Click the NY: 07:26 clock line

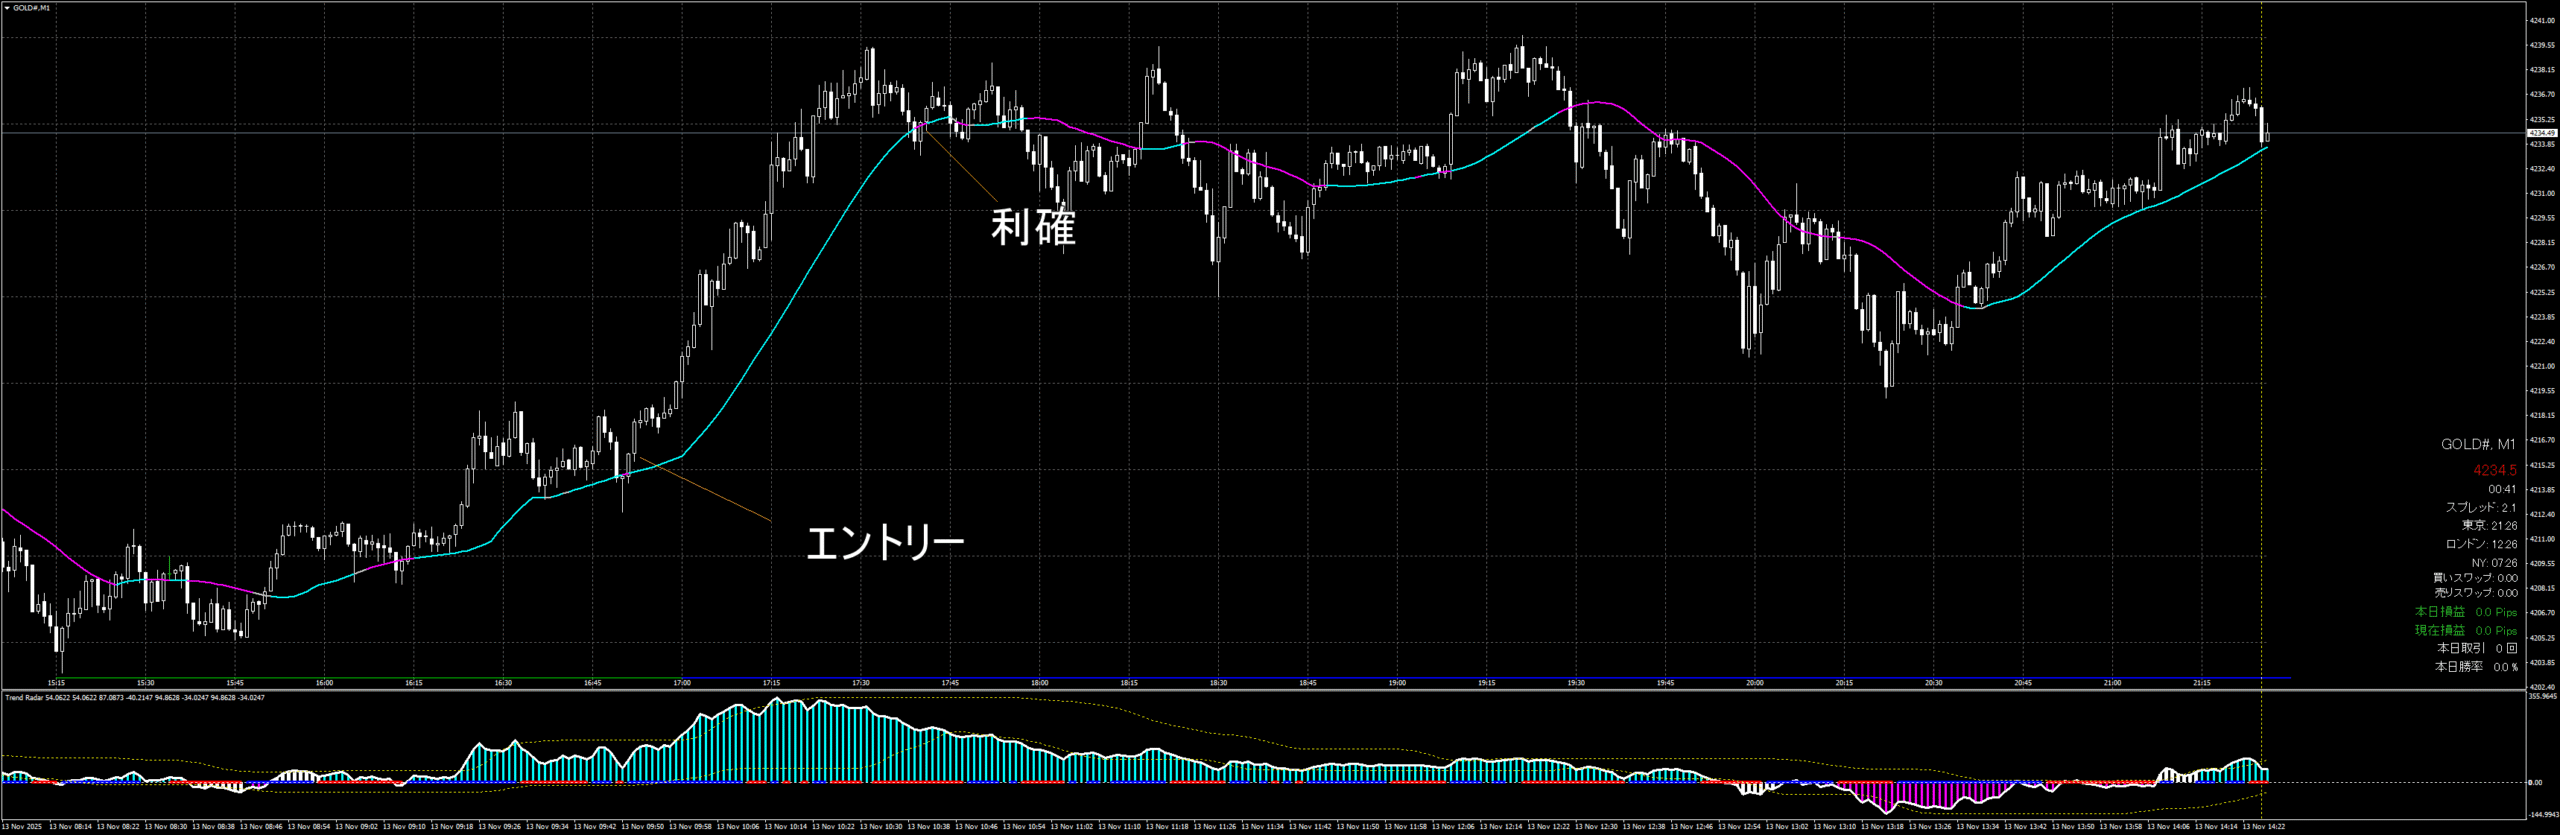pyautogui.click(x=2493, y=564)
